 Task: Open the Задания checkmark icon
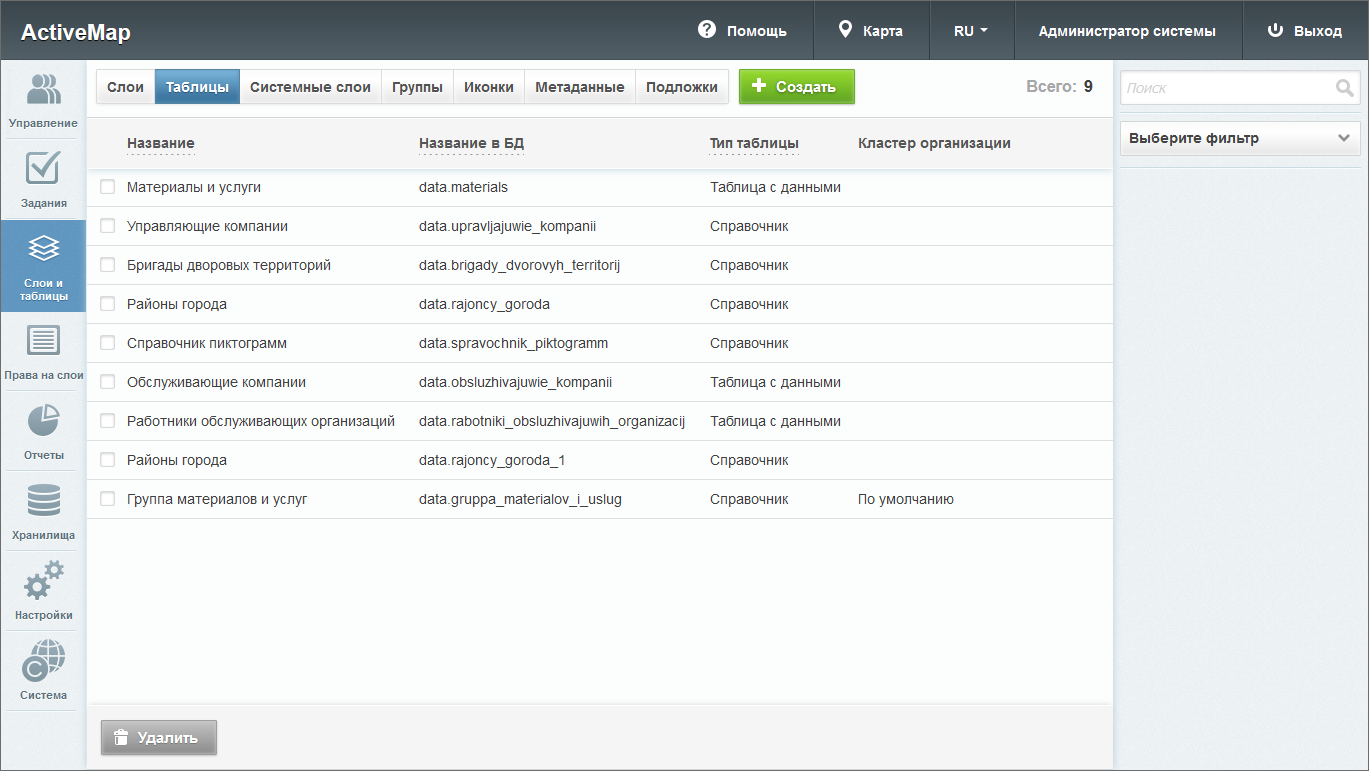point(43,169)
